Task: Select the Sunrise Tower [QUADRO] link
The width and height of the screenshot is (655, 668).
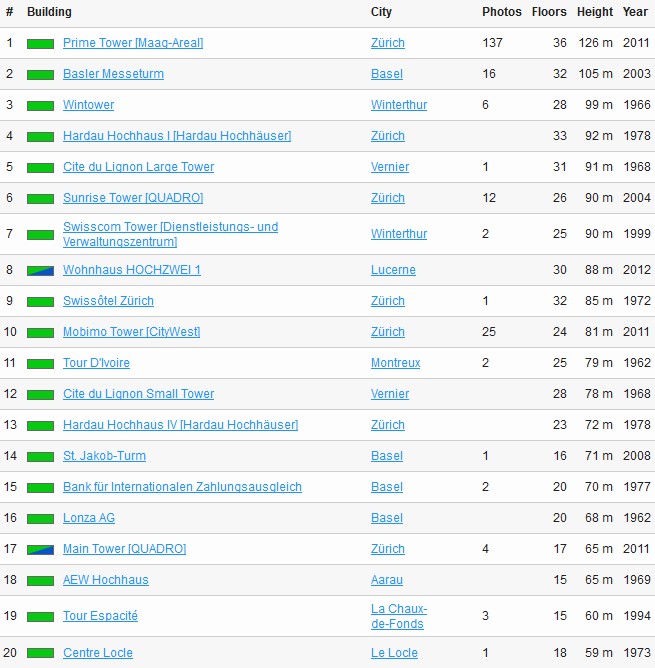Action: click(x=133, y=198)
